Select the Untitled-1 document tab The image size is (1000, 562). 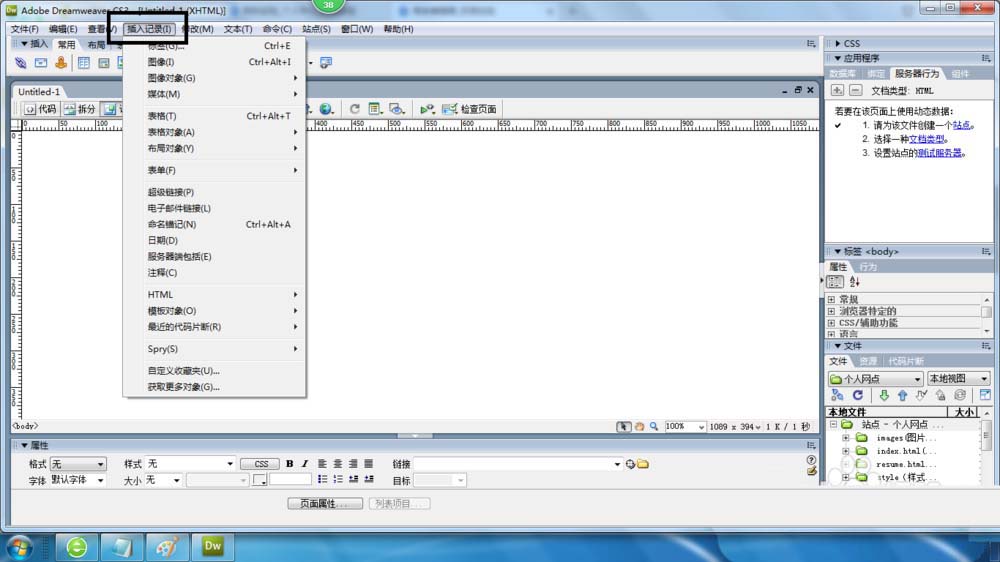tap(39, 91)
